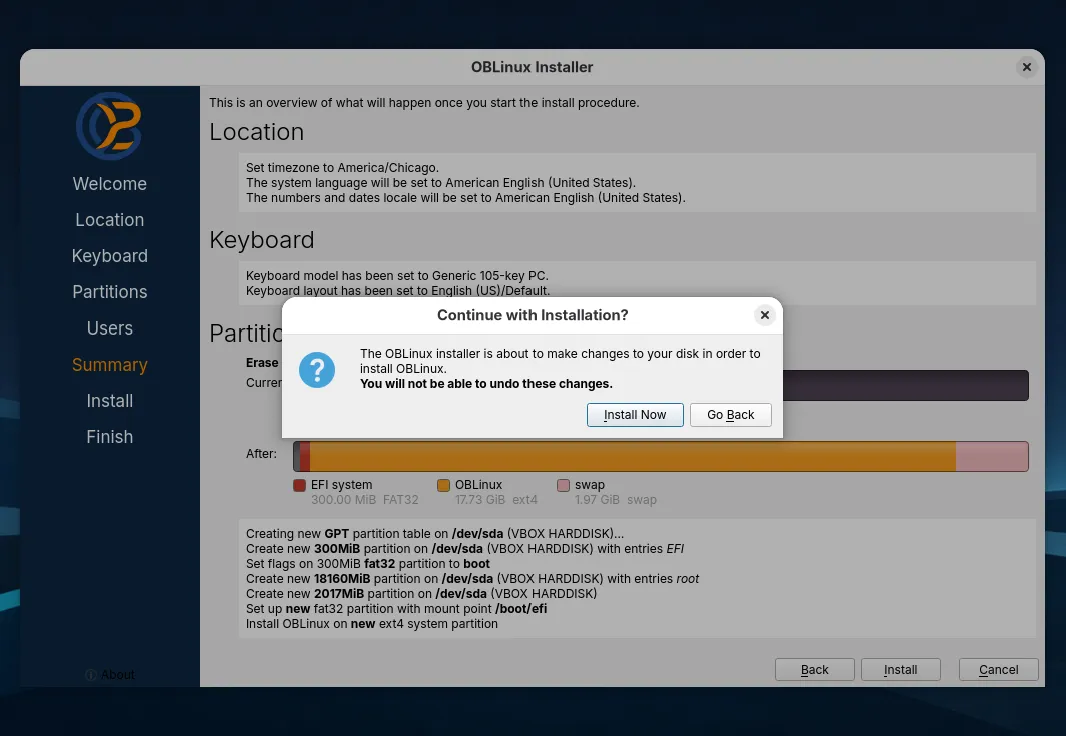Confirm with the Install Now button
The image size is (1066, 736).
[635, 415]
